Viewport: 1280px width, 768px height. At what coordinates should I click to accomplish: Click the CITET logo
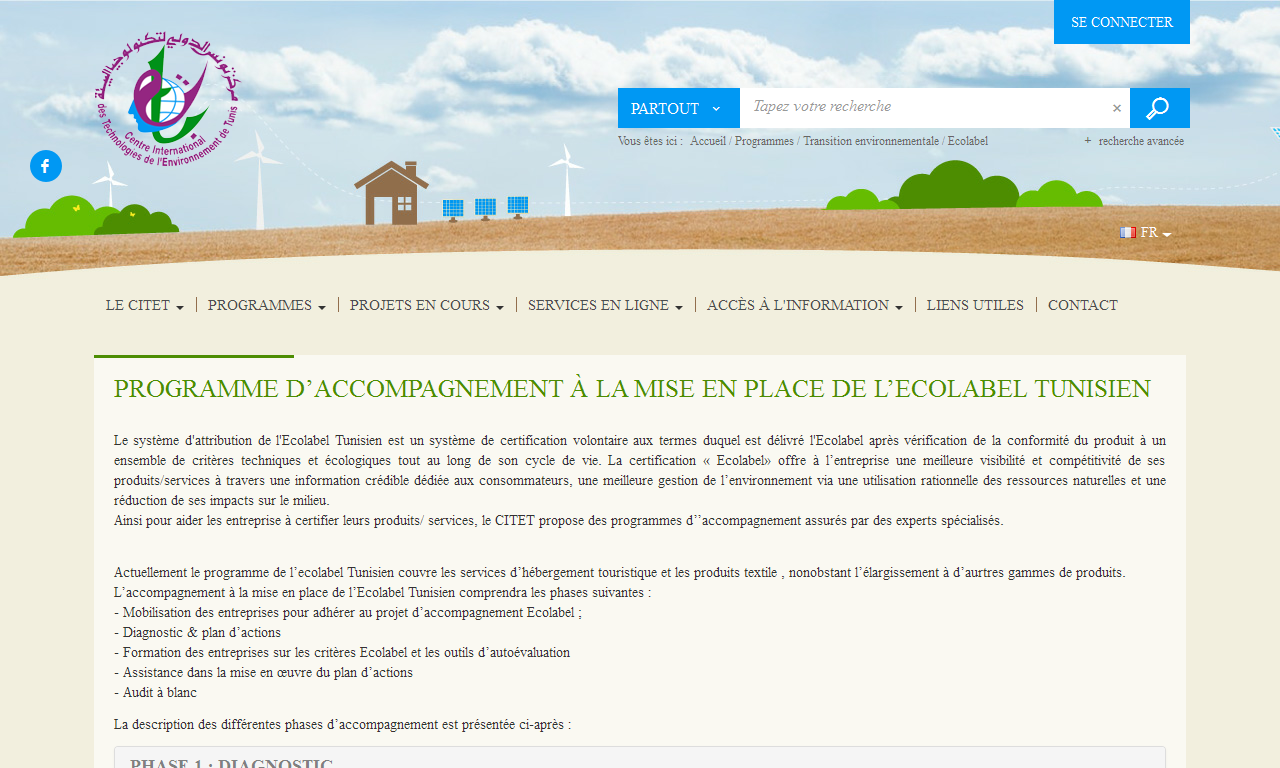tap(169, 99)
